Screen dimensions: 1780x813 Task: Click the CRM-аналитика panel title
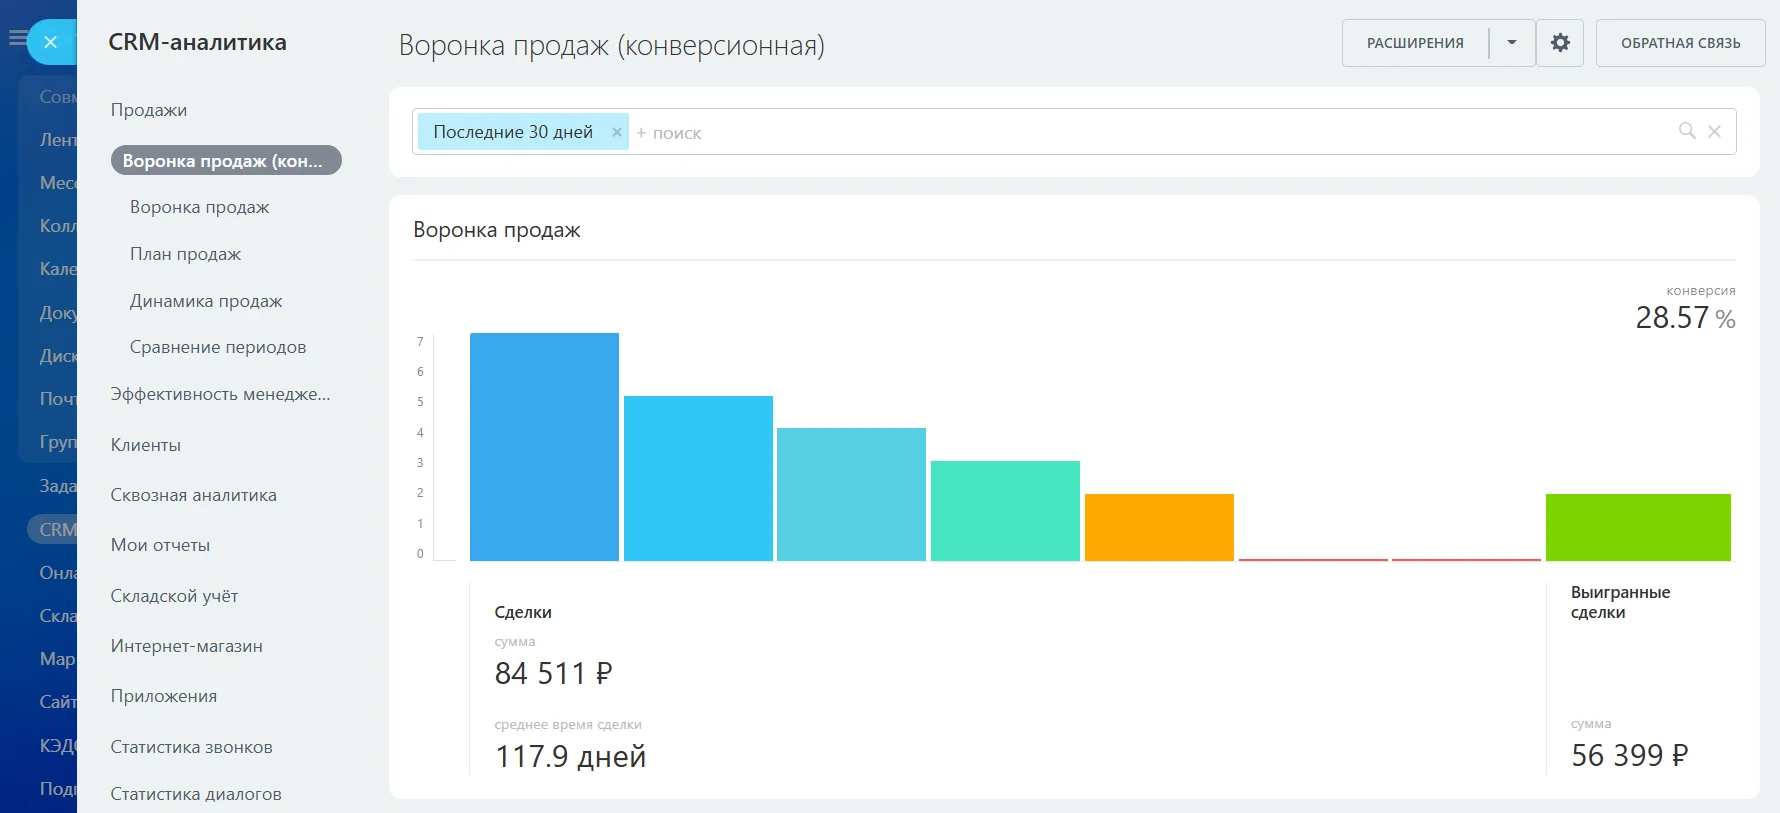[x=197, y=42]
